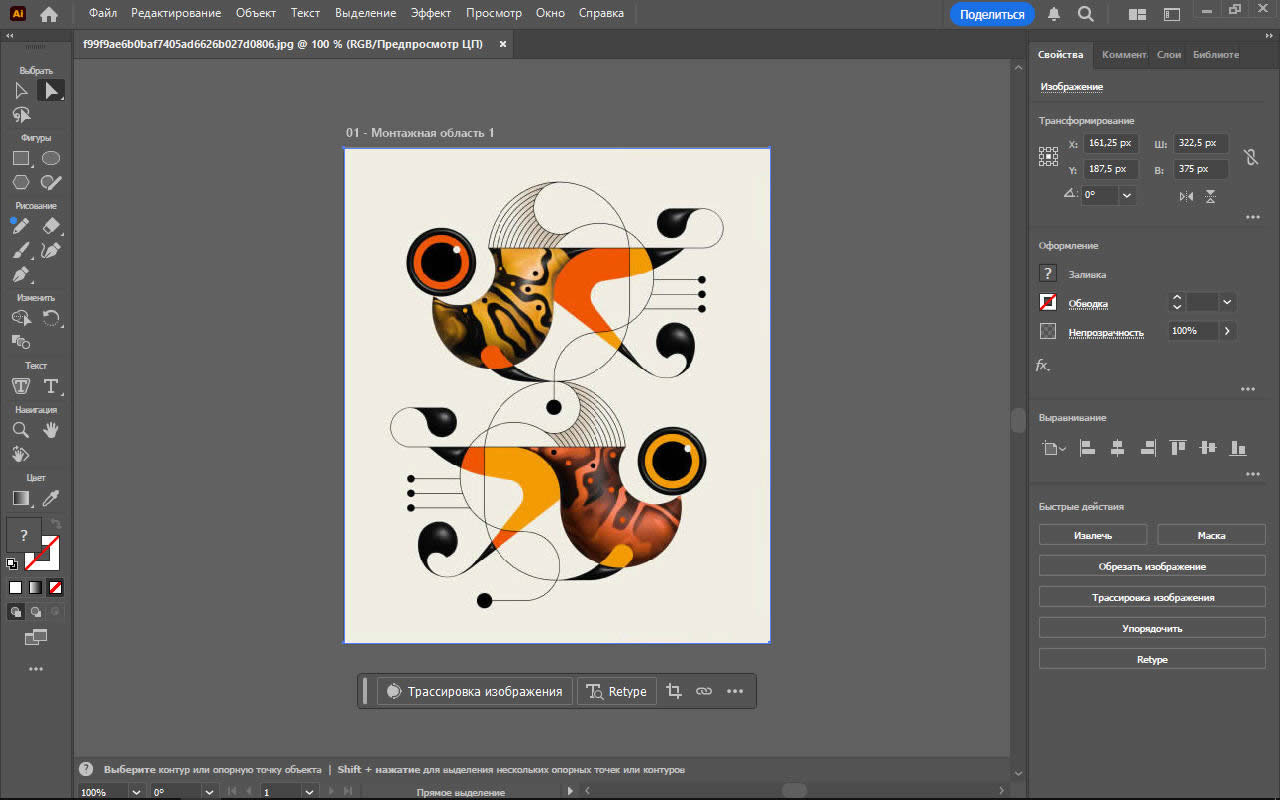This screenshot has width=1280, height=800.
Task: Click crop icon in contextual task bar
Action: (x=674, y=691)
